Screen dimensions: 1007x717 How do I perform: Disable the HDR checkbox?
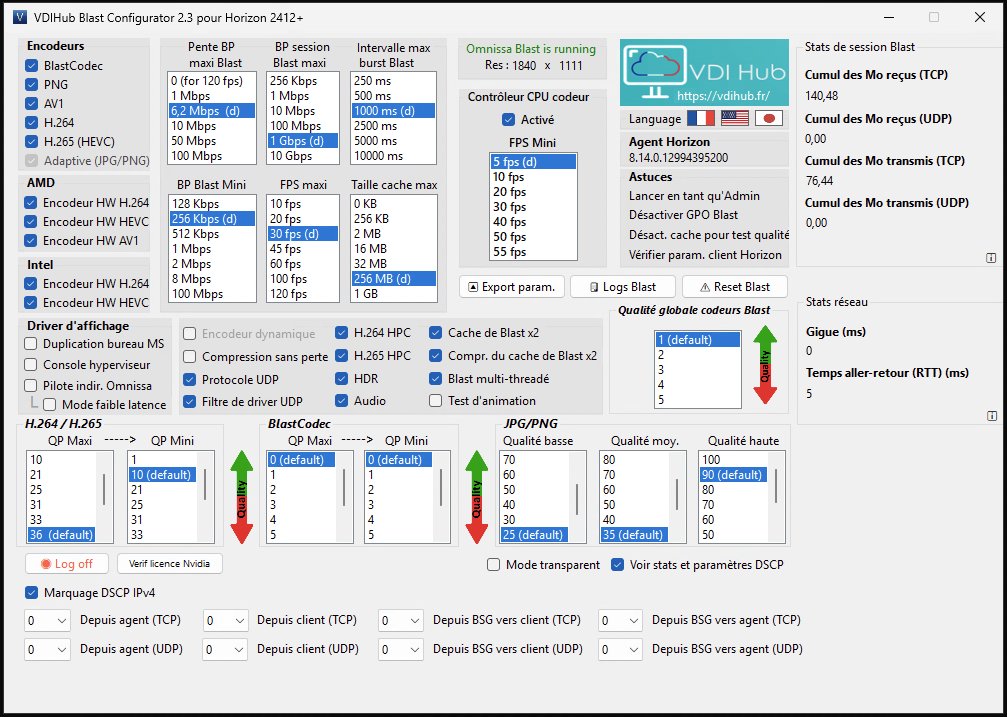pos(342,378)
